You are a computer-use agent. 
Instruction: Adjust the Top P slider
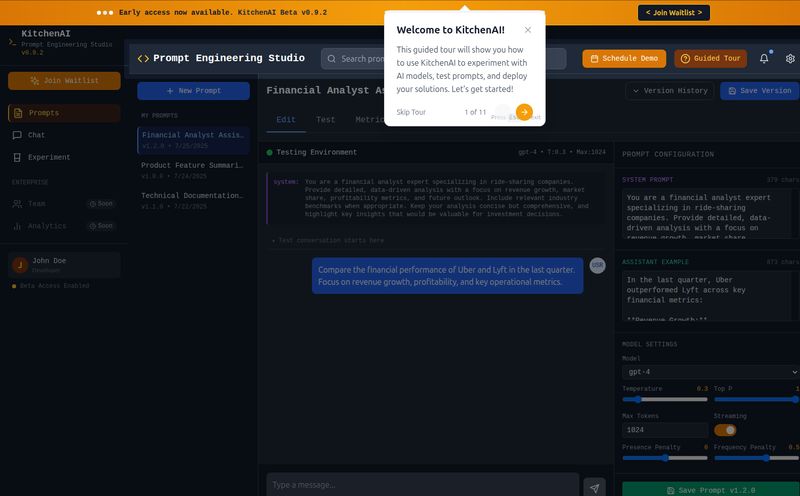click(x=757, y=399)
